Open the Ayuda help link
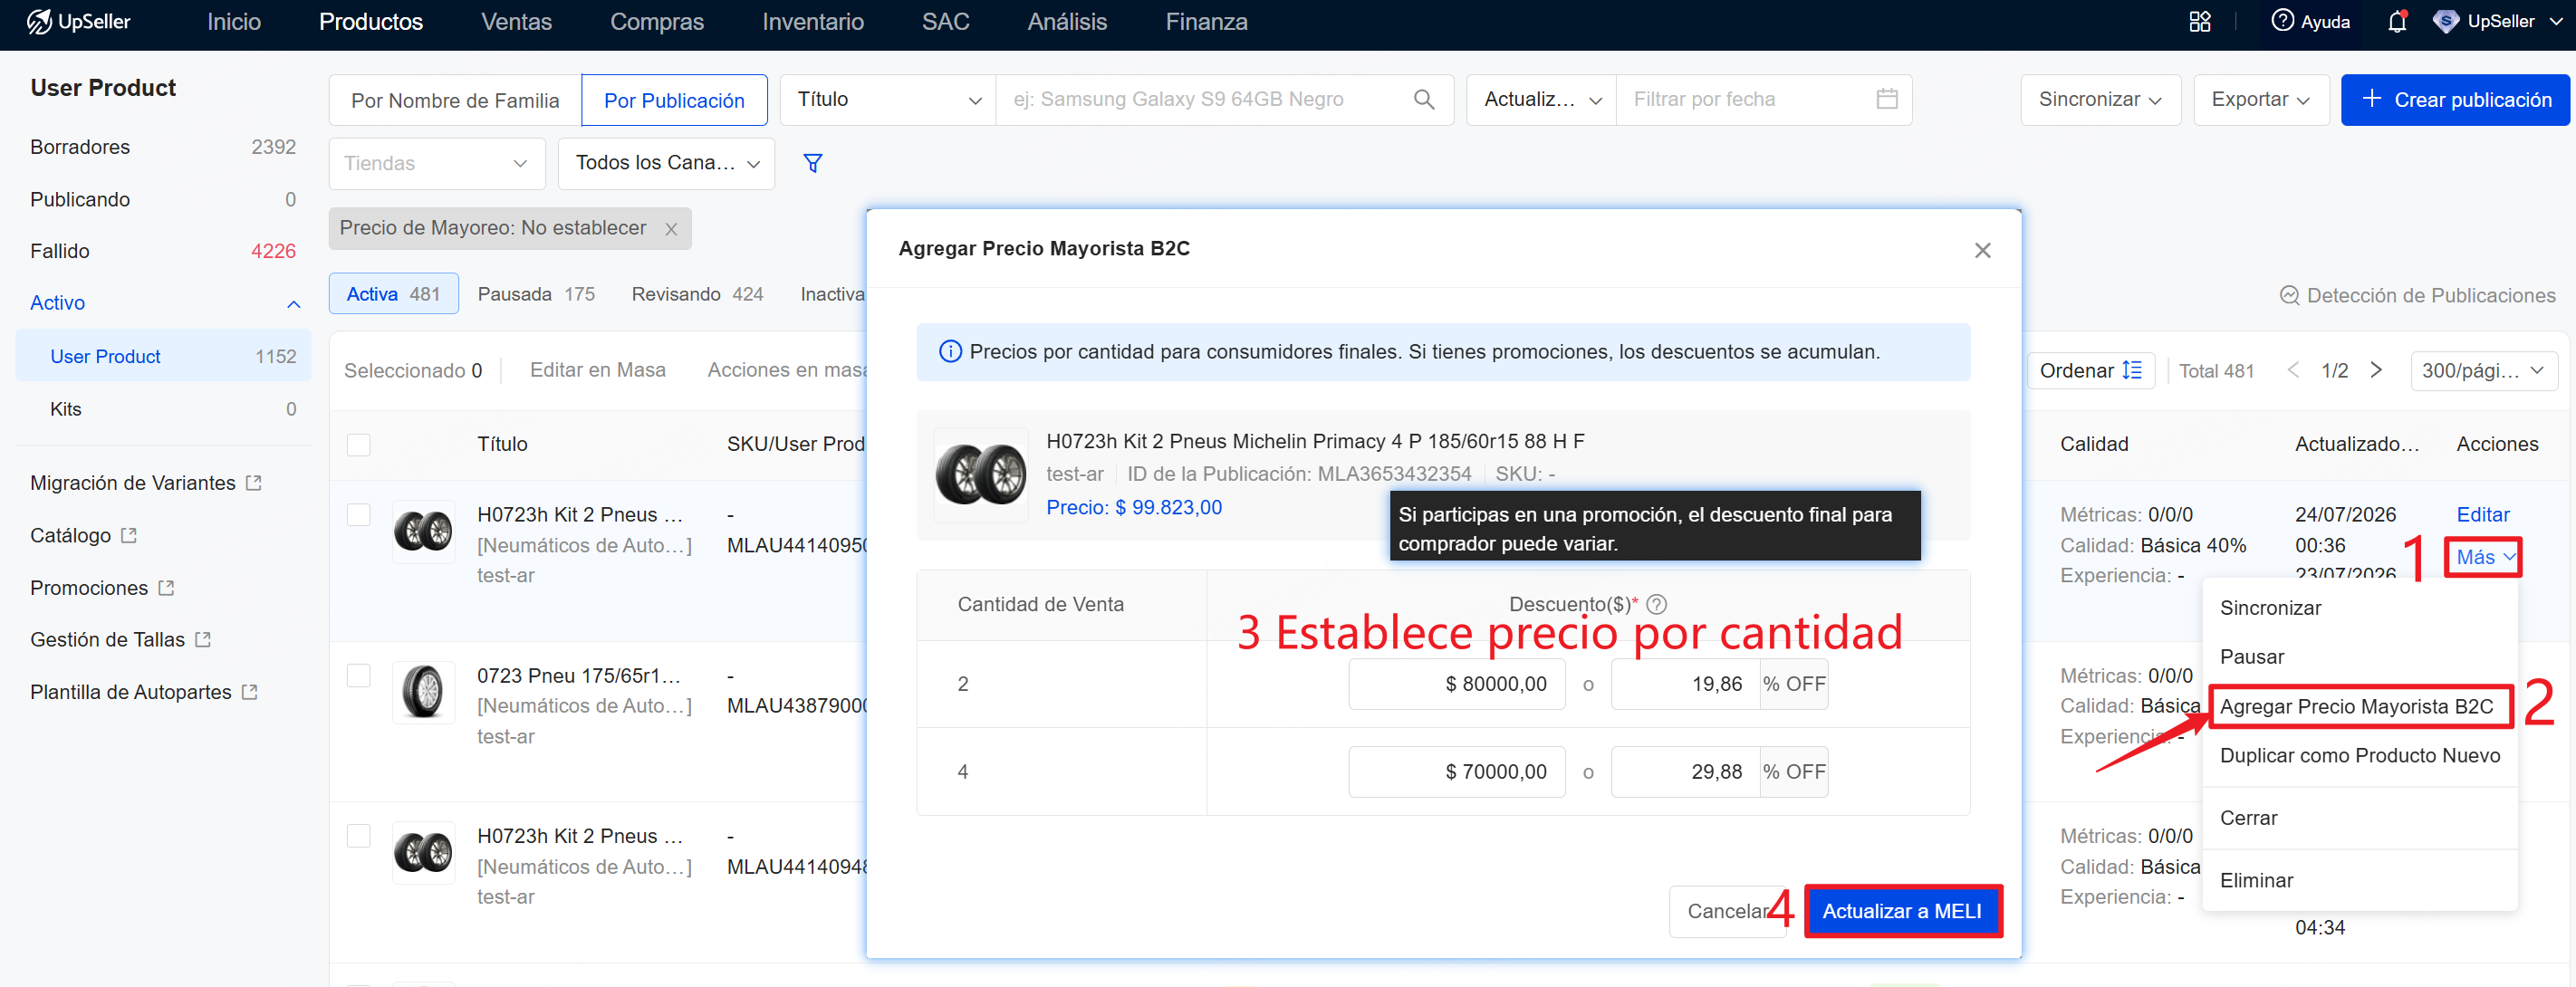 click(2310, 21)
